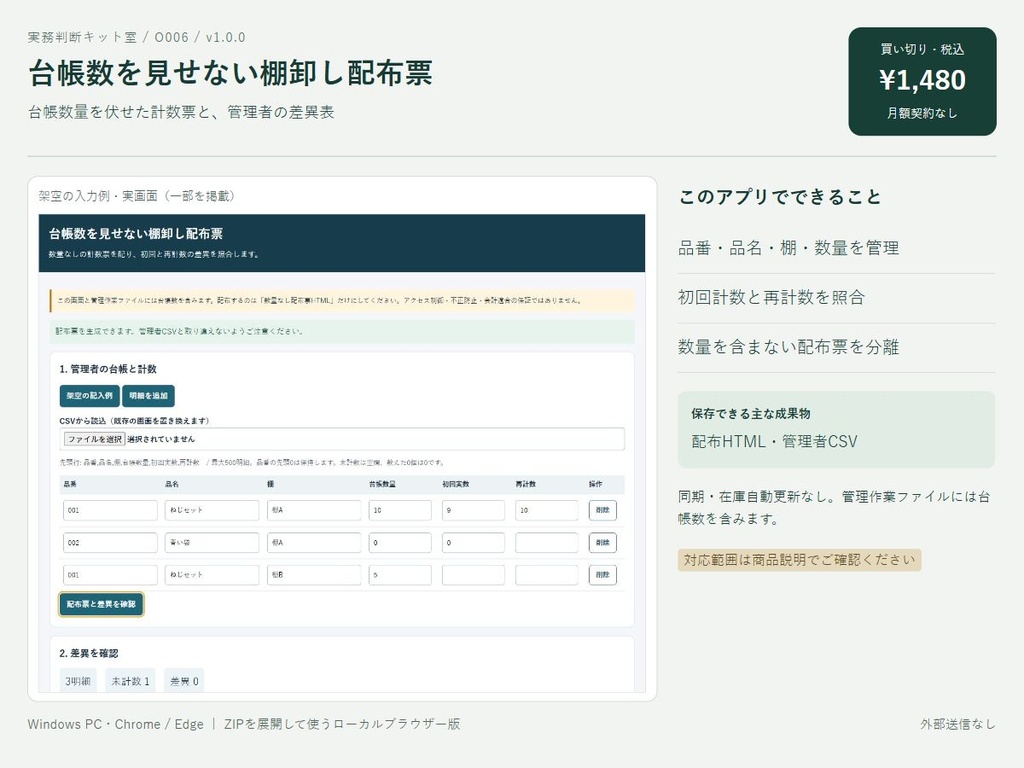Click the 初回実数 column header
This screenshot has height=768, width=1024.
[x=455, y=485]
